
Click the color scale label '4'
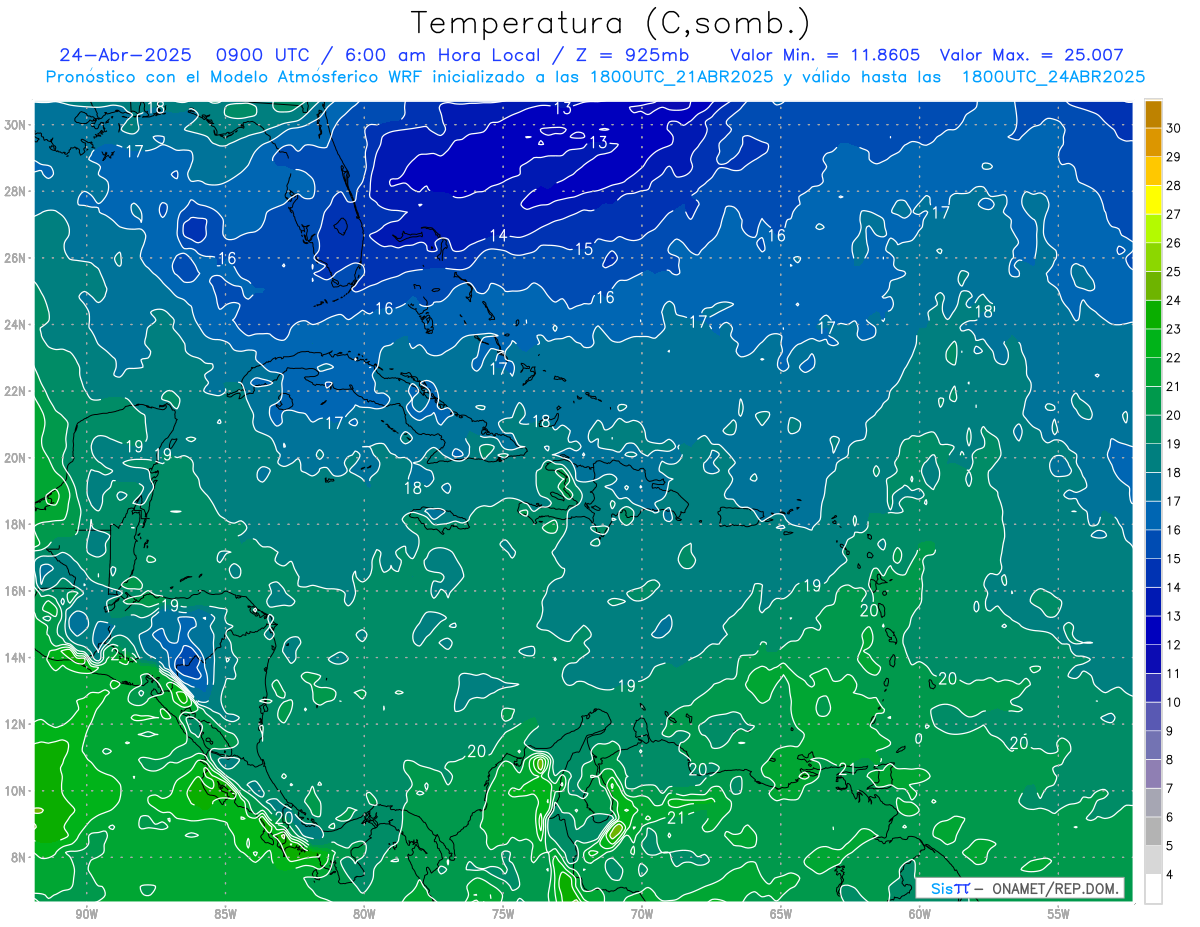click(1170, 875)
